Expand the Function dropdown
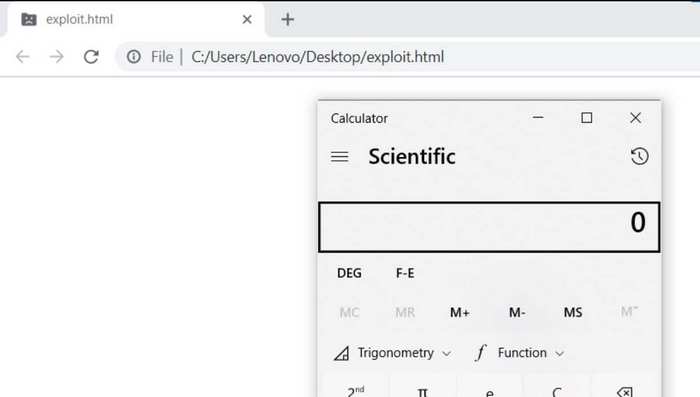 point(520,353)
